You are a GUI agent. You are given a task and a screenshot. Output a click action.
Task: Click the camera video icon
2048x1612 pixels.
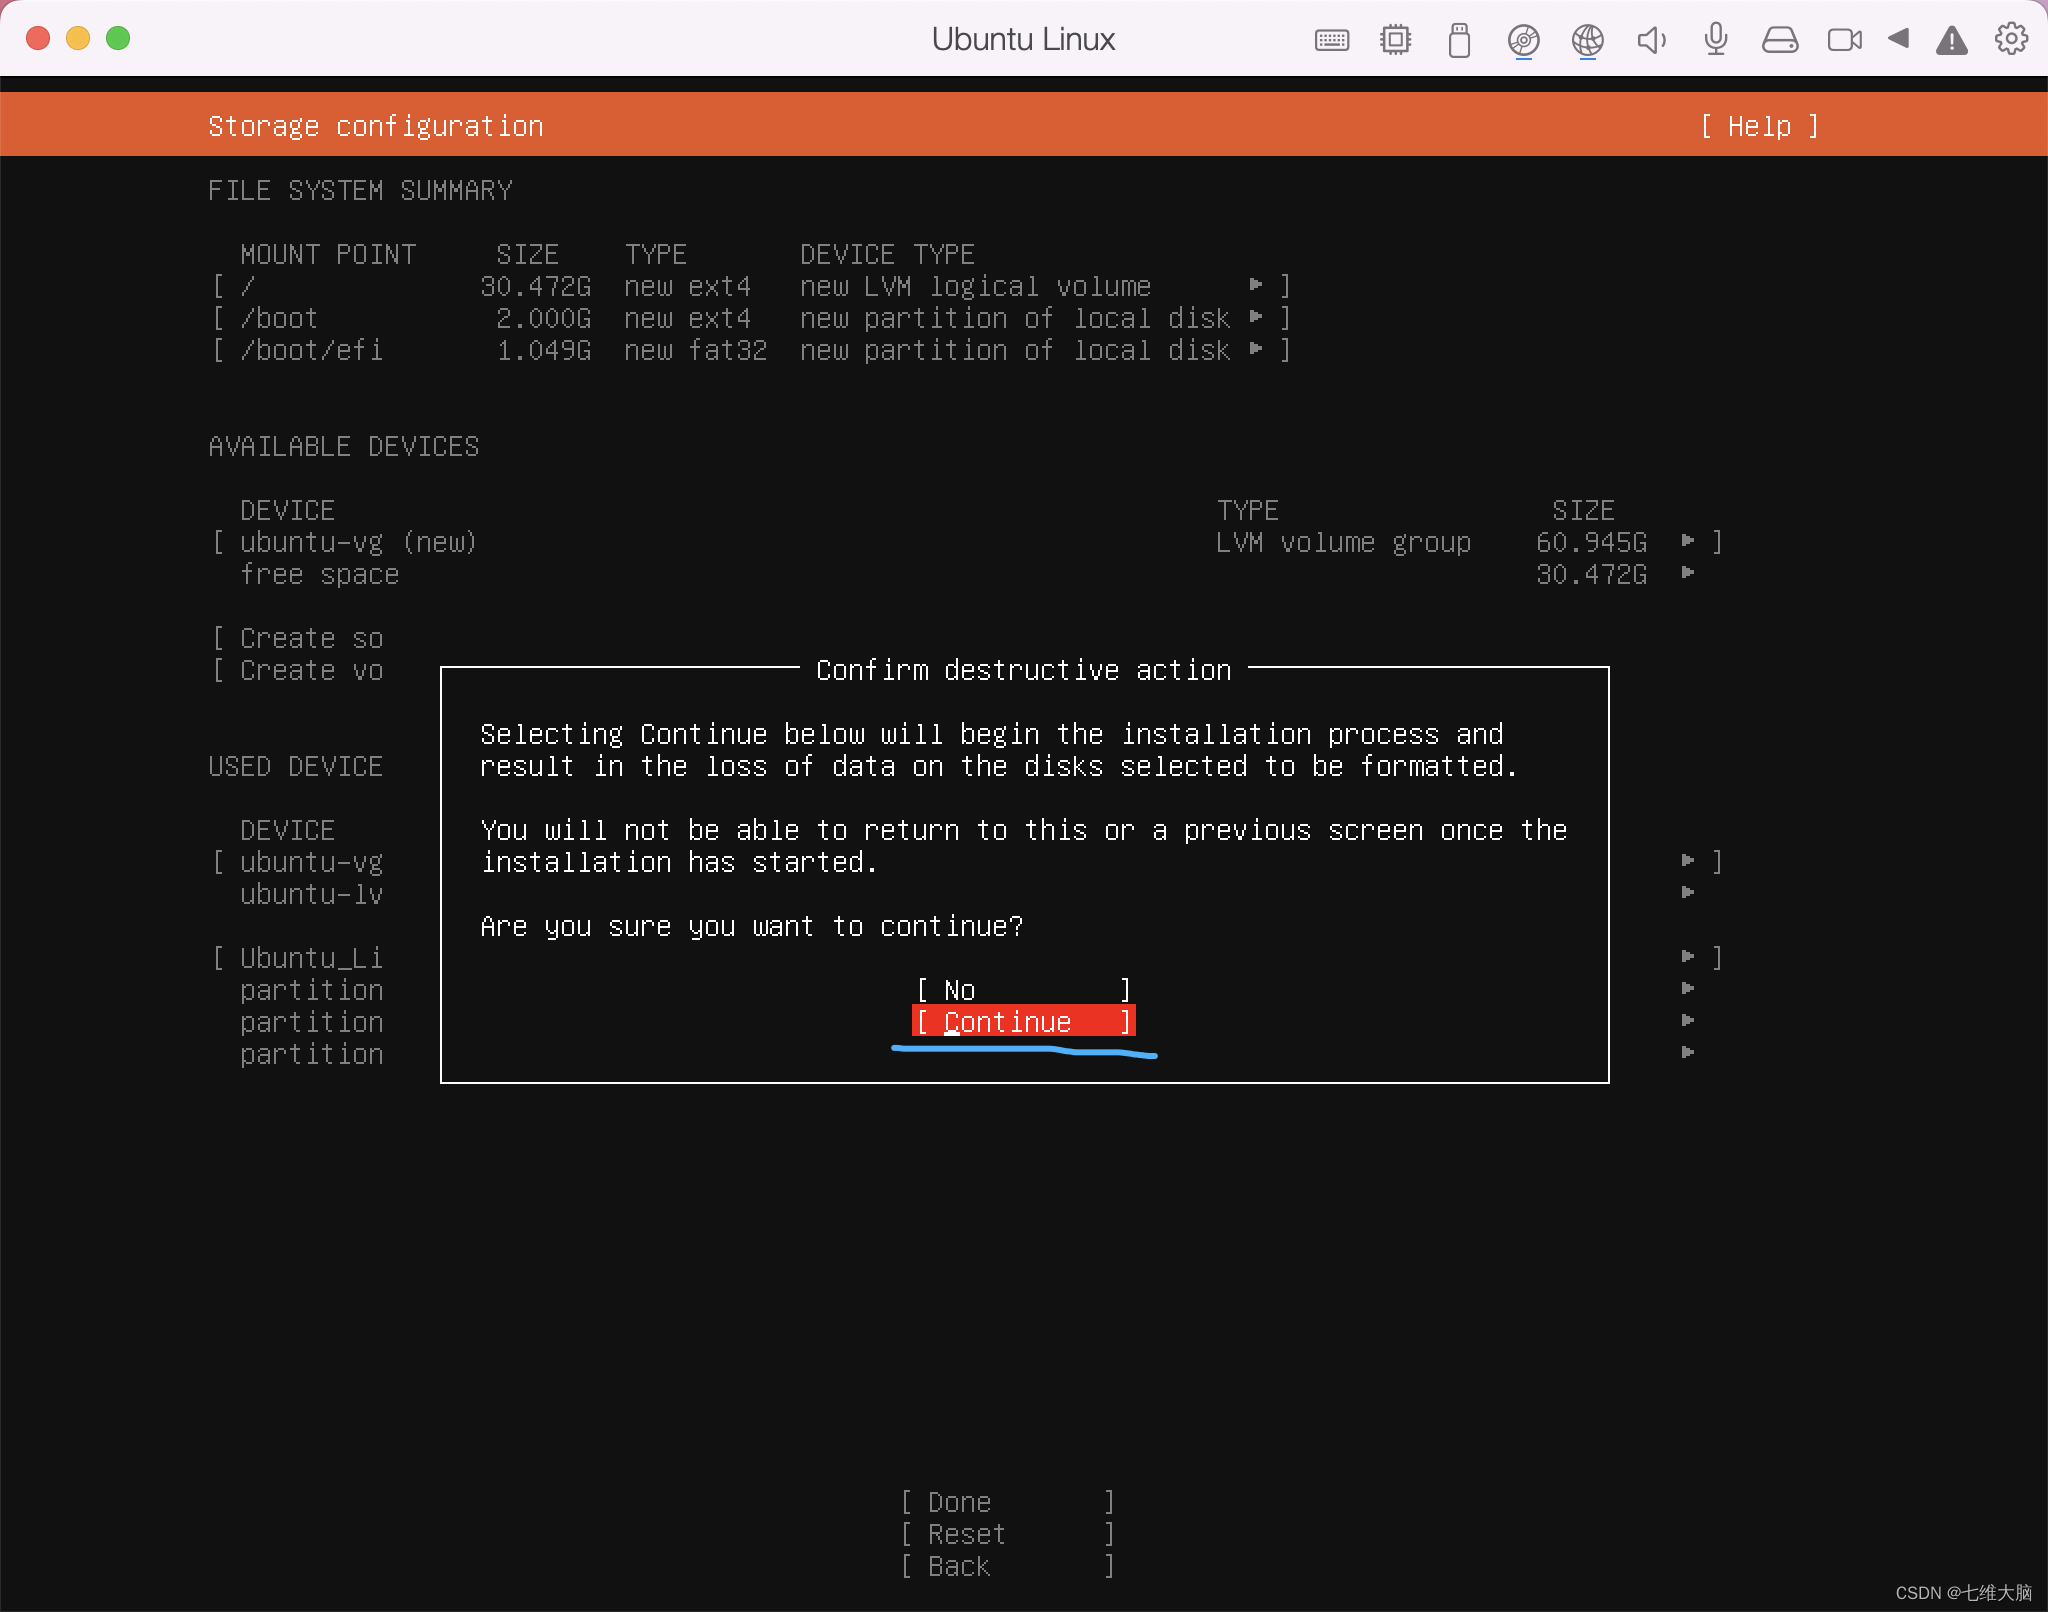coord(1844,40)
